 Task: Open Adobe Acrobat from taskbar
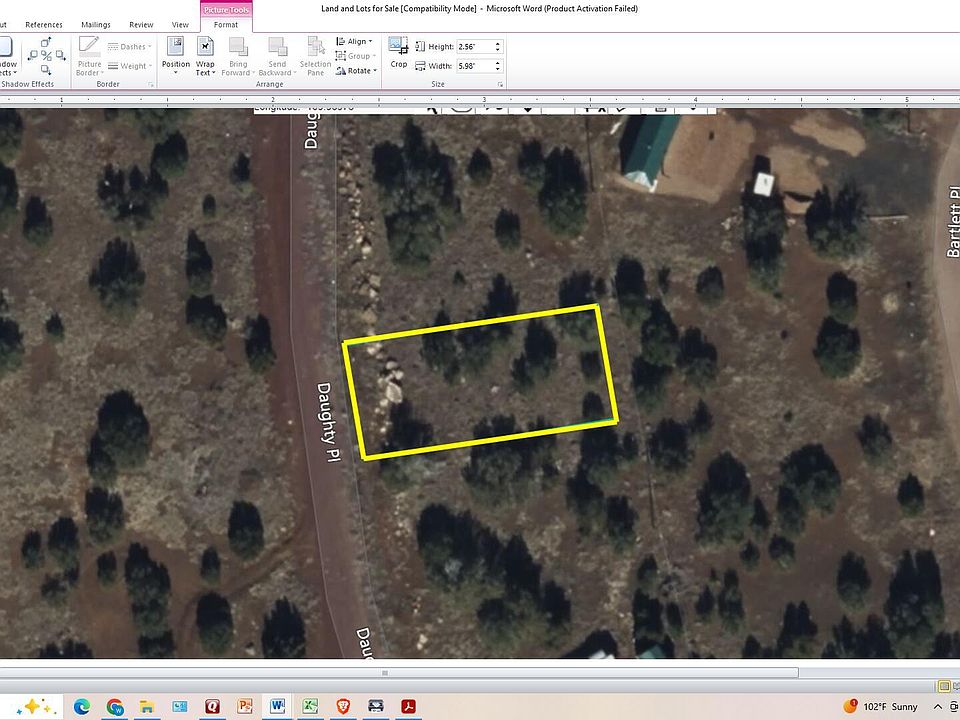408,707
